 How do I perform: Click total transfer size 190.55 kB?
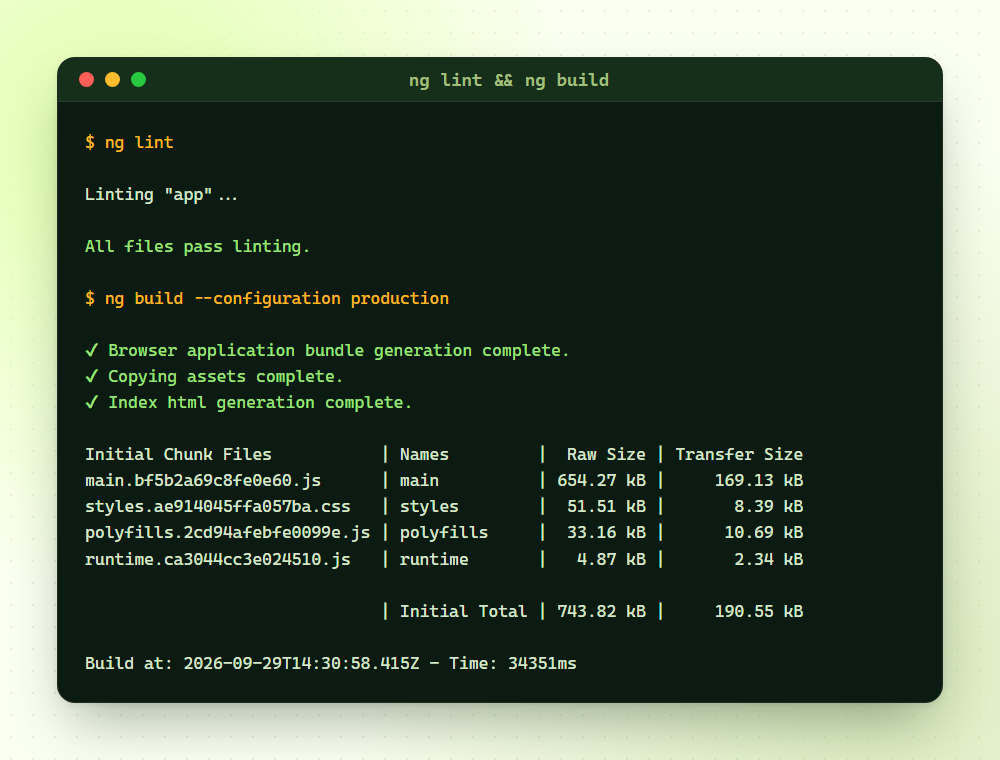[759, 611]
